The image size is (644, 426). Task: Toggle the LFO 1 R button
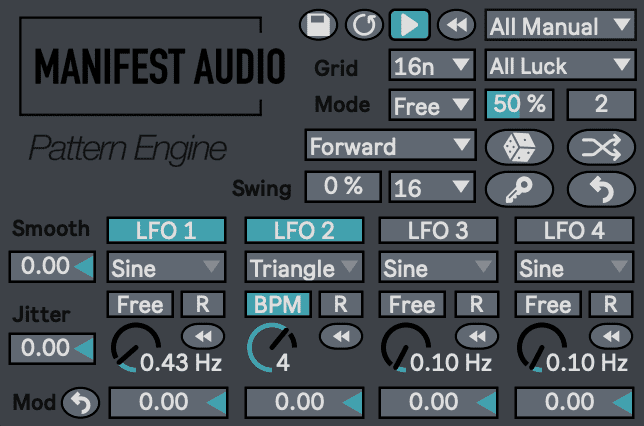point(203,304)
